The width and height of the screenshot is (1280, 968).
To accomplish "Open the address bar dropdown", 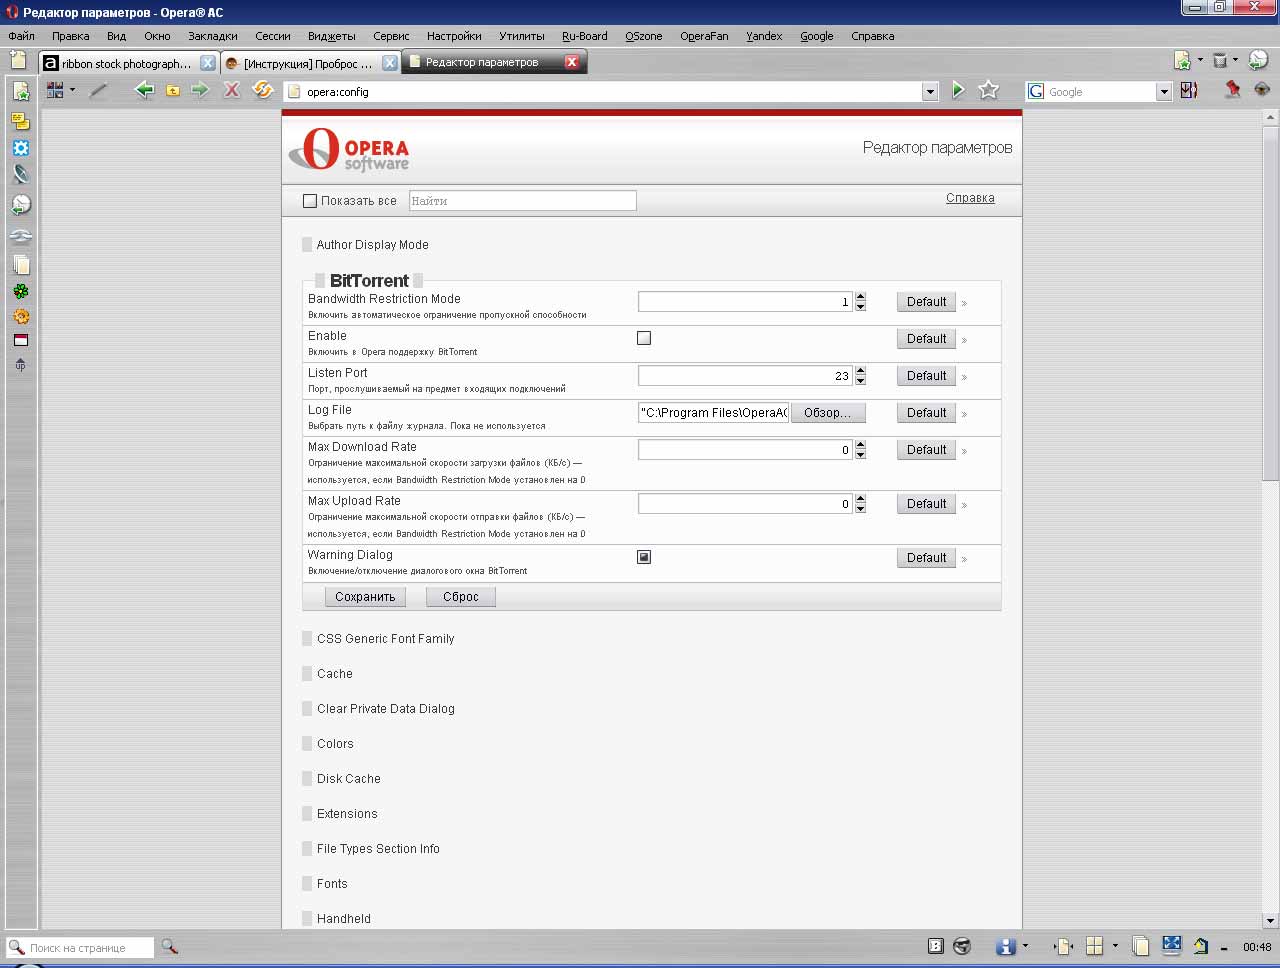I will pos(930,92).
